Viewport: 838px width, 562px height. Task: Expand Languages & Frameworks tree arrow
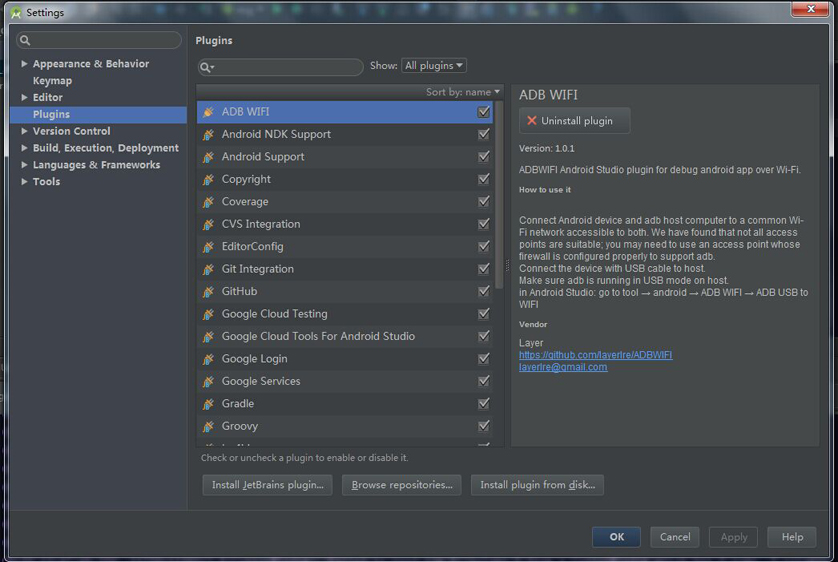point(24,165)
